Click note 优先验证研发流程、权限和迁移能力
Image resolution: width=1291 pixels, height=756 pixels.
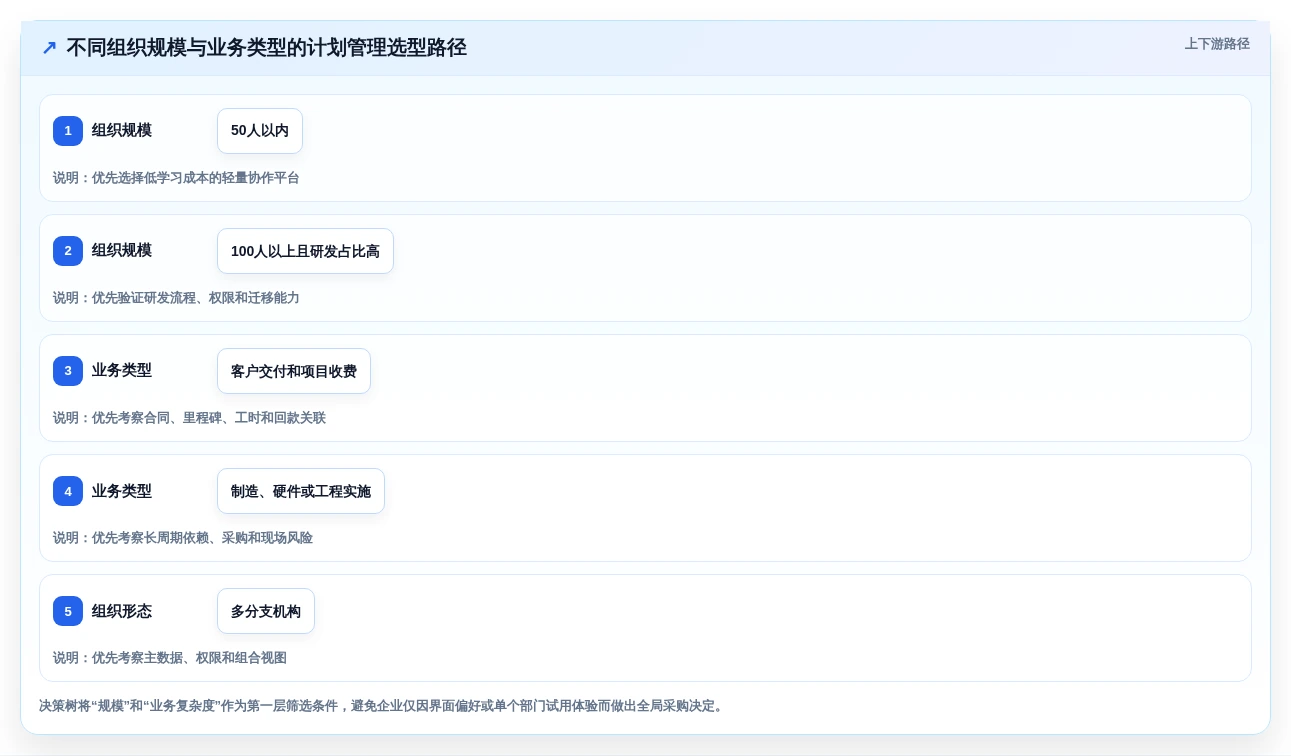click(176, 298)
